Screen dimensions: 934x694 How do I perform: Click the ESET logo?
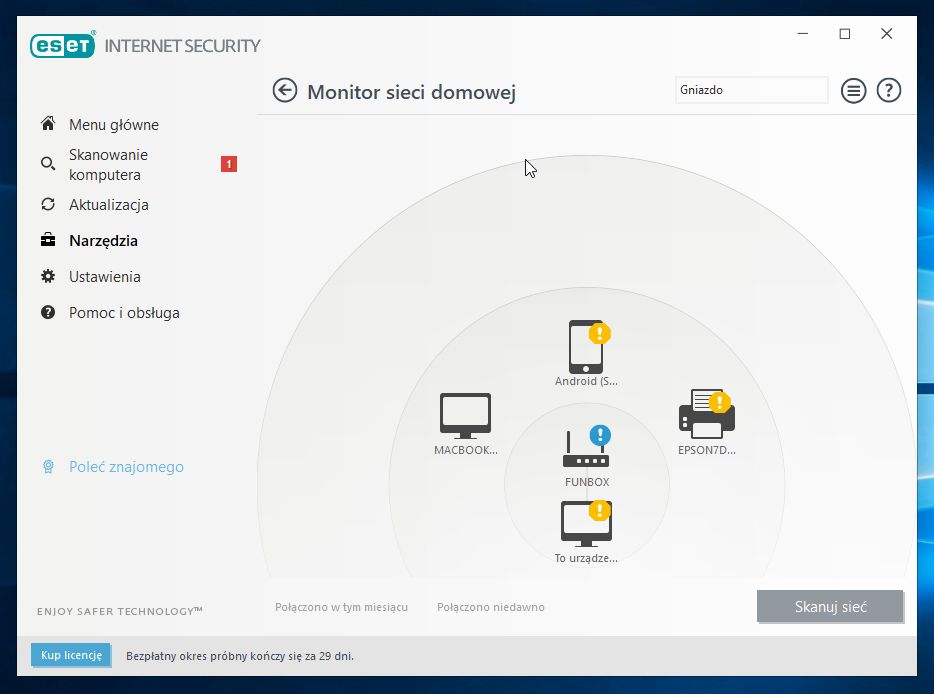point(63,45)
